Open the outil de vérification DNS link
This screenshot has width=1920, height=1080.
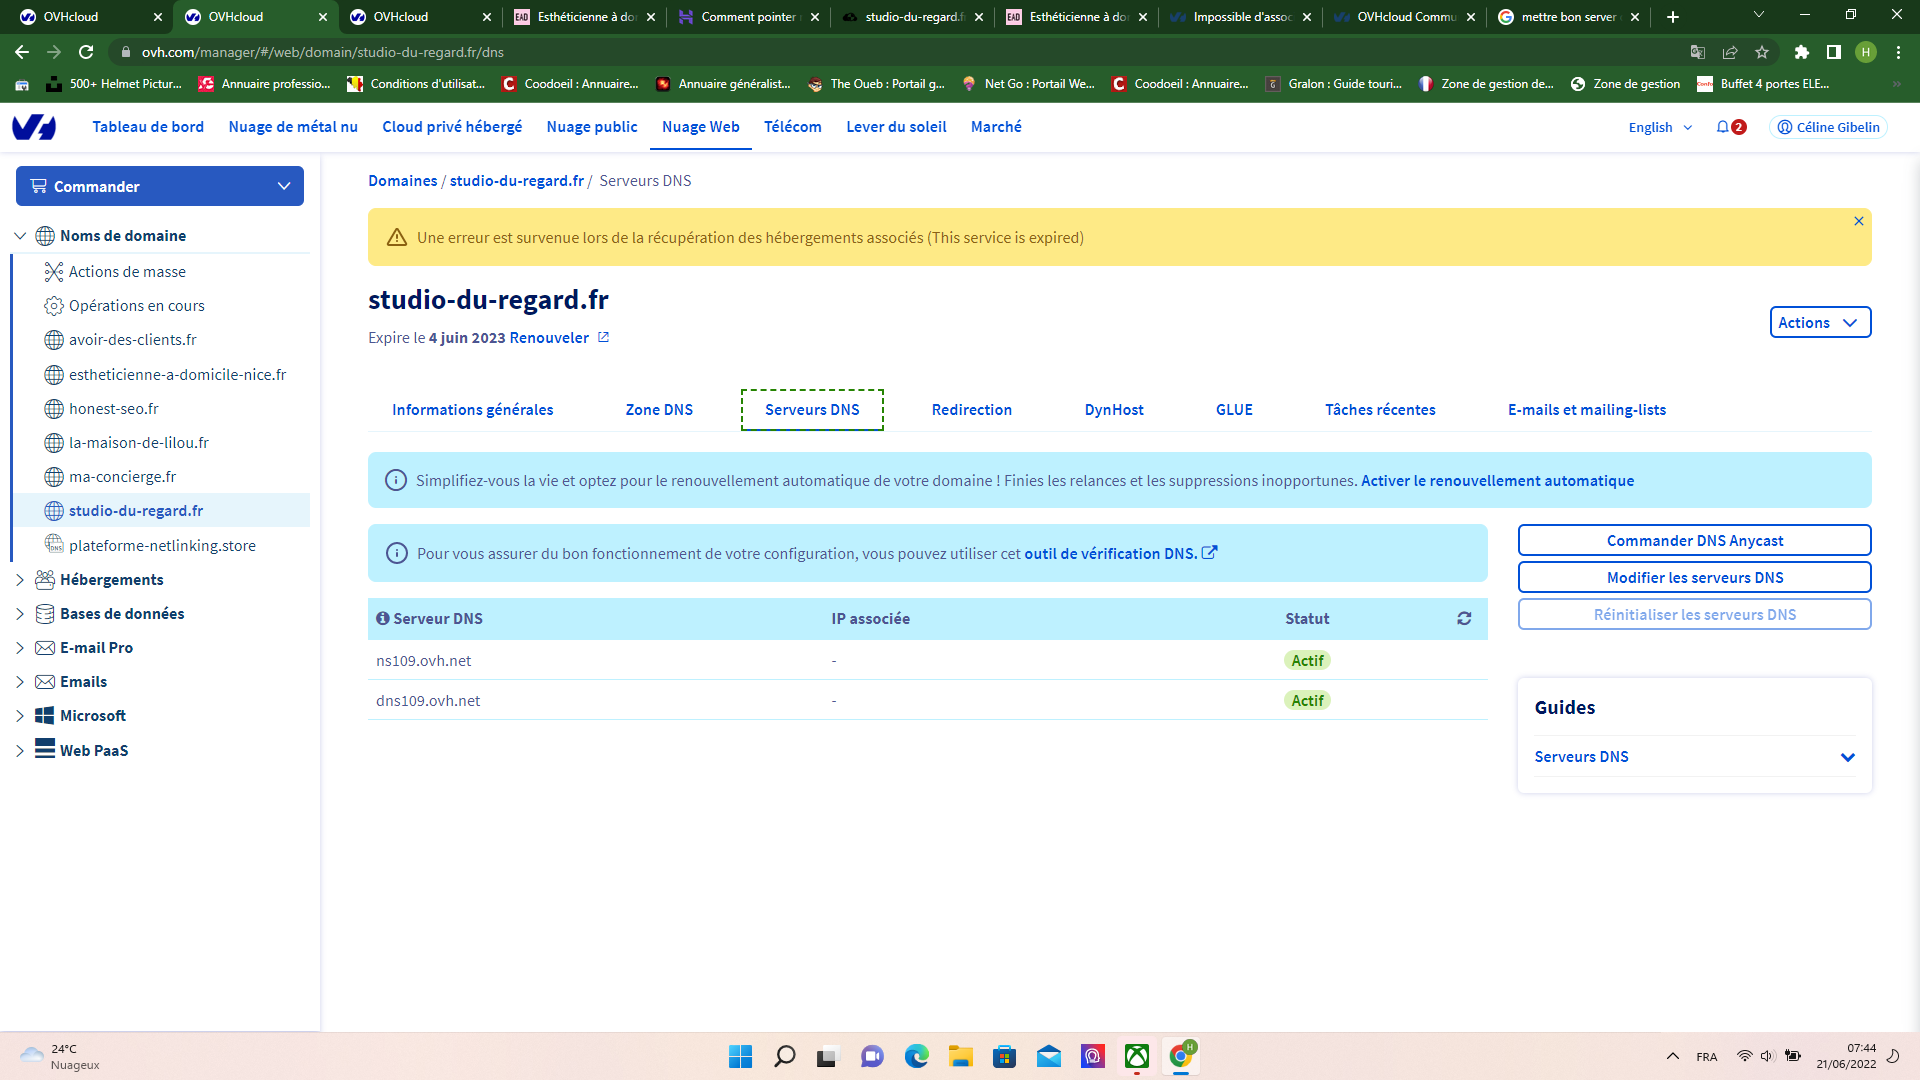coord(1120,553)
